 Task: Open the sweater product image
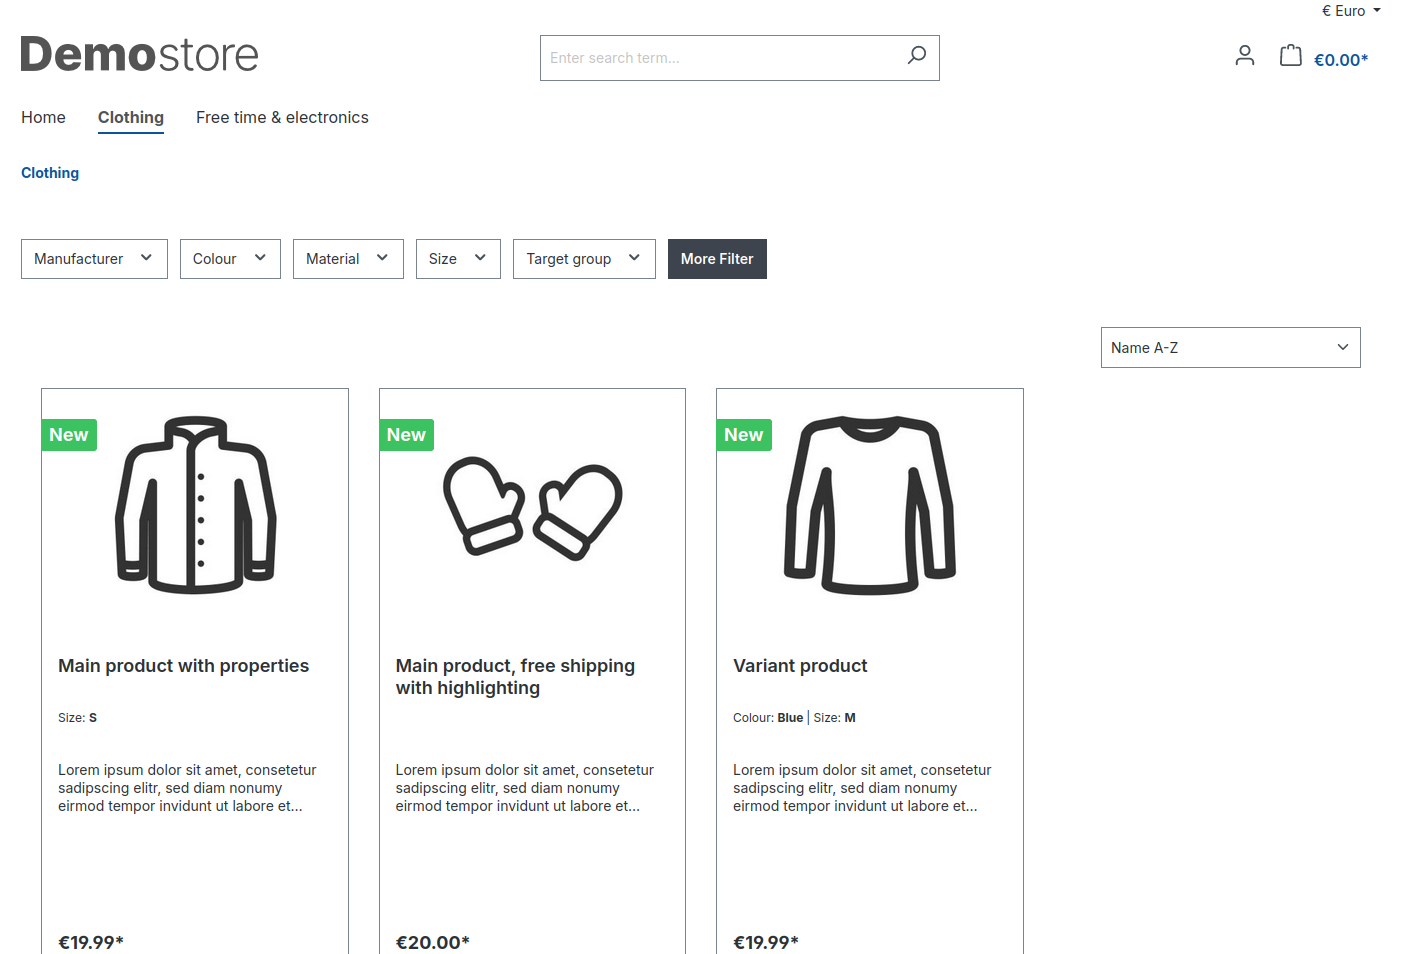pyautogui.click(x=870, y=505)
